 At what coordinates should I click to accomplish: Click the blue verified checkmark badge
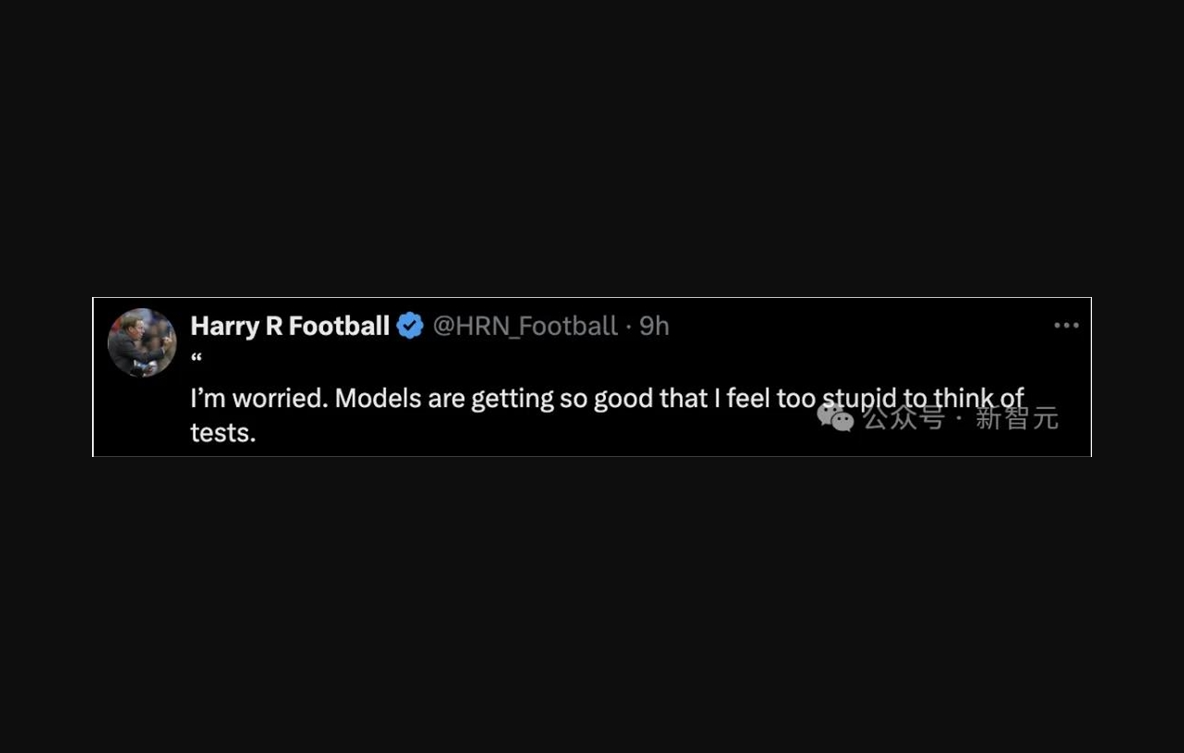click(x=410, y=326)
